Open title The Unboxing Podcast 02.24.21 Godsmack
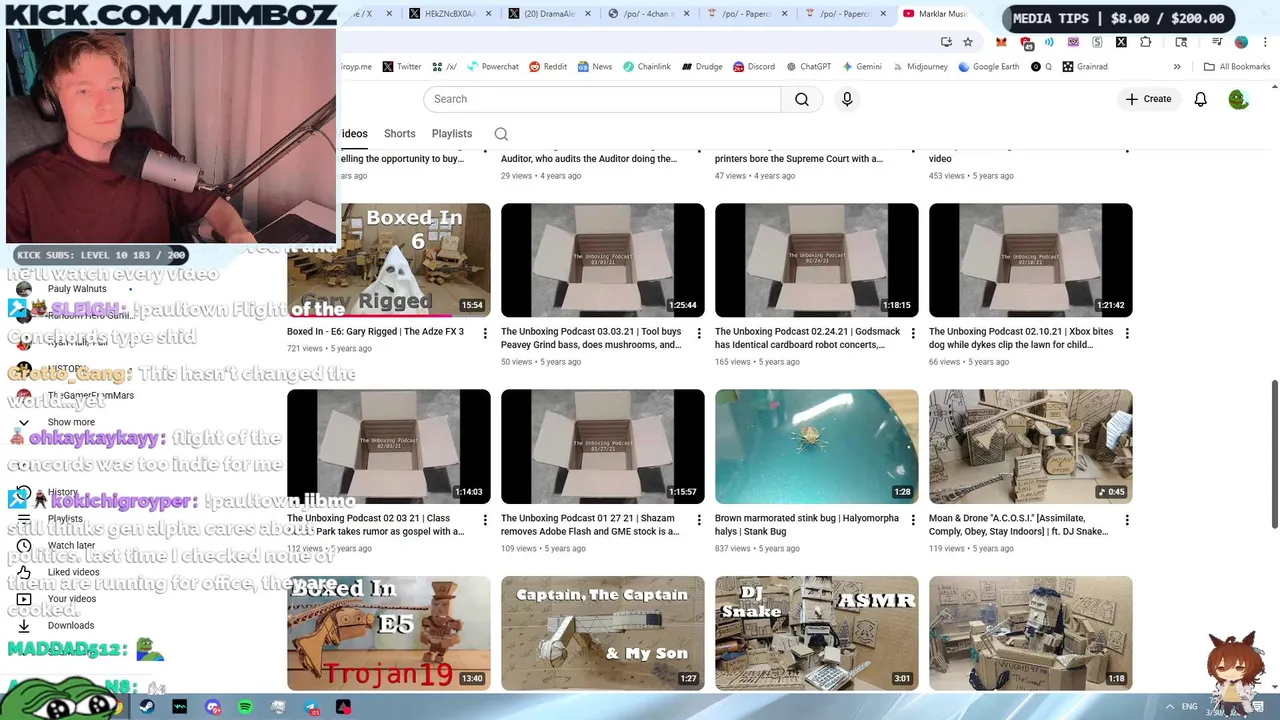This screenshot has width=1280, height=720. click(x=807, y=338)
